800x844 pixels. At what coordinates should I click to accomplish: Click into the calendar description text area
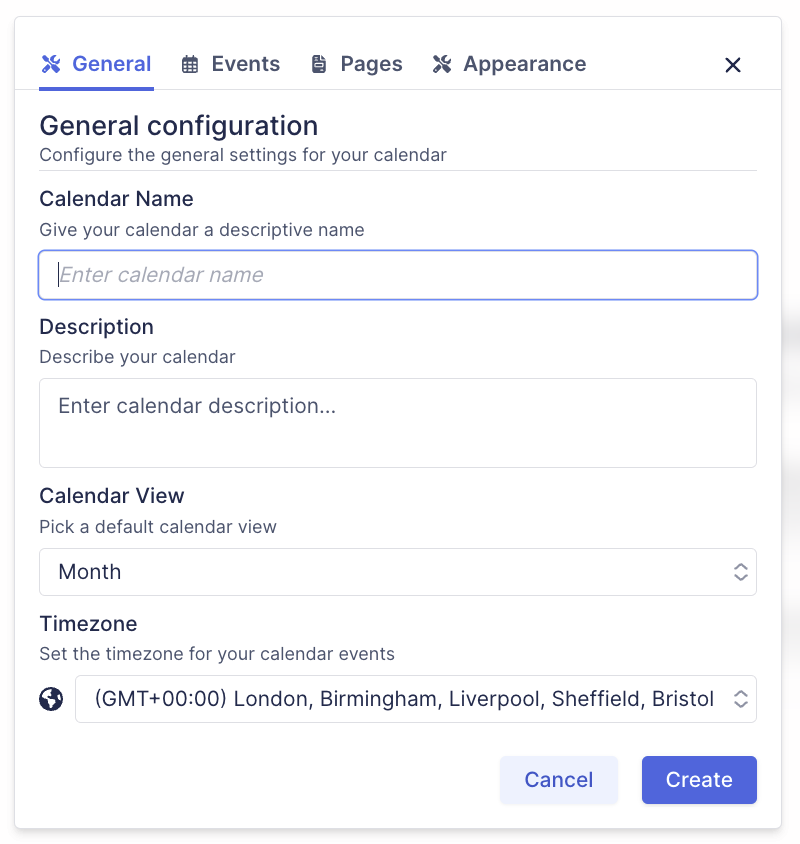coord(398,422)
